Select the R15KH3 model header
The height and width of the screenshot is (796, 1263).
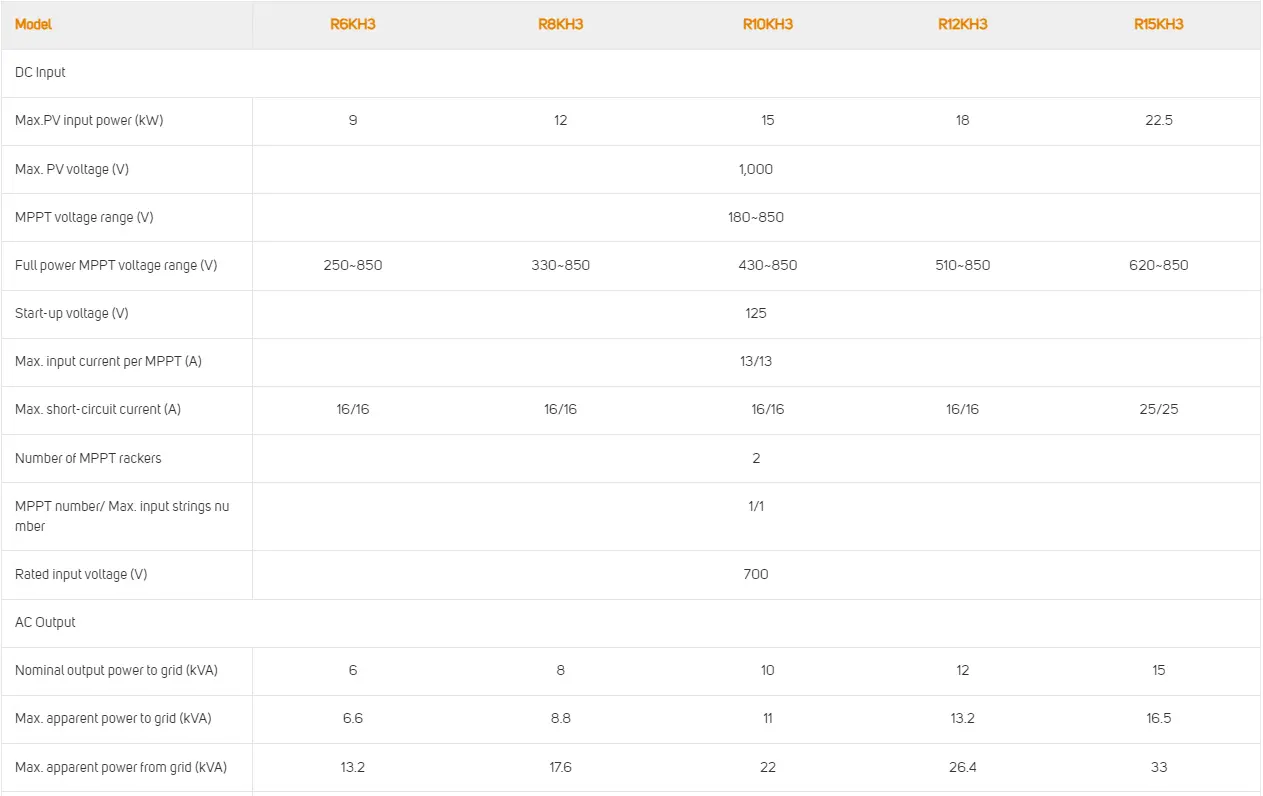coord(1158,24)
